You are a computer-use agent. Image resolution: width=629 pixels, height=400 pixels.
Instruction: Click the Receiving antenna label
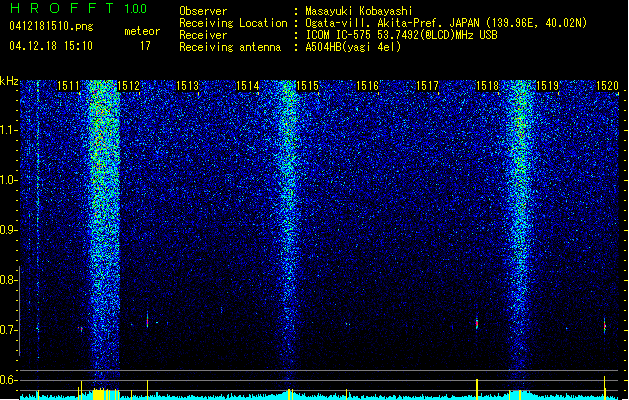[x=230, y=47]
